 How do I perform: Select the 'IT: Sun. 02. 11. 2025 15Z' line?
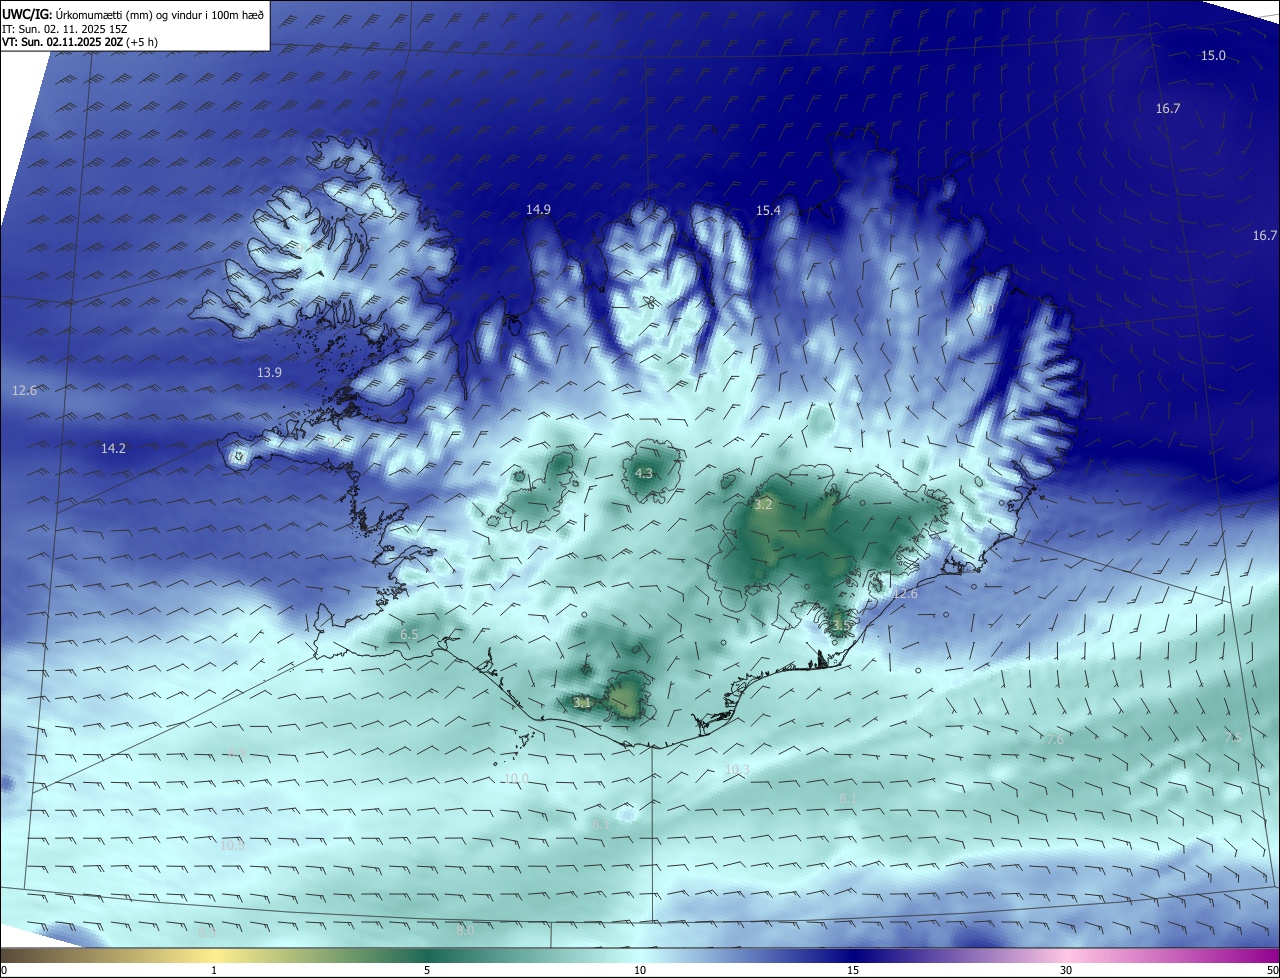click(65, 28)
